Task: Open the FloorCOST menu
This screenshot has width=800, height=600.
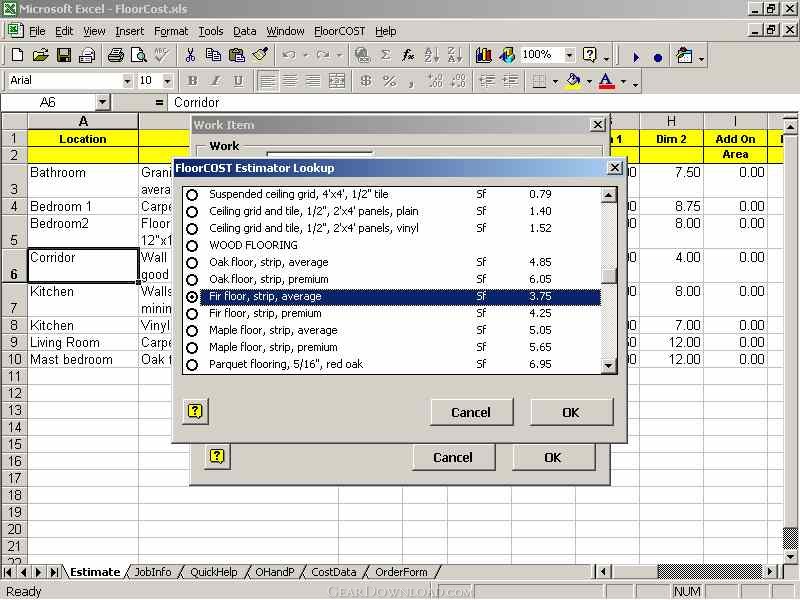Action: coord(339,31)
